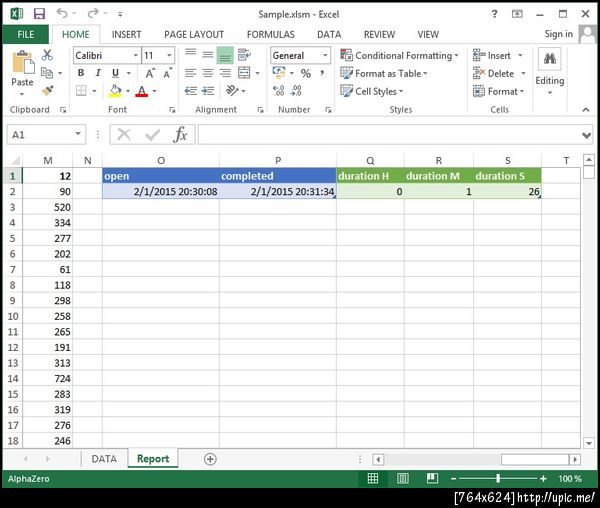The height and width of the screenshot is (508, 600).
Task: Apply percent style format
Action: point(305,73)
